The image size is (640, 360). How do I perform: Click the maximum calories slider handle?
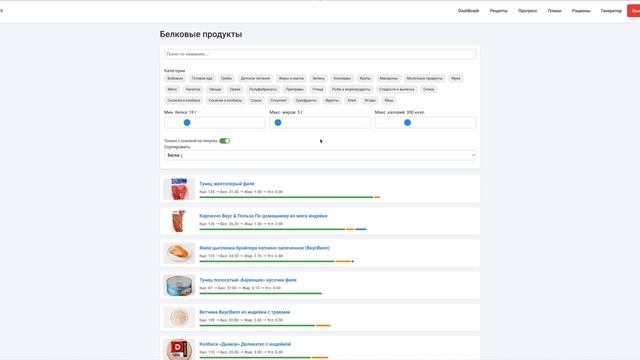407,122
